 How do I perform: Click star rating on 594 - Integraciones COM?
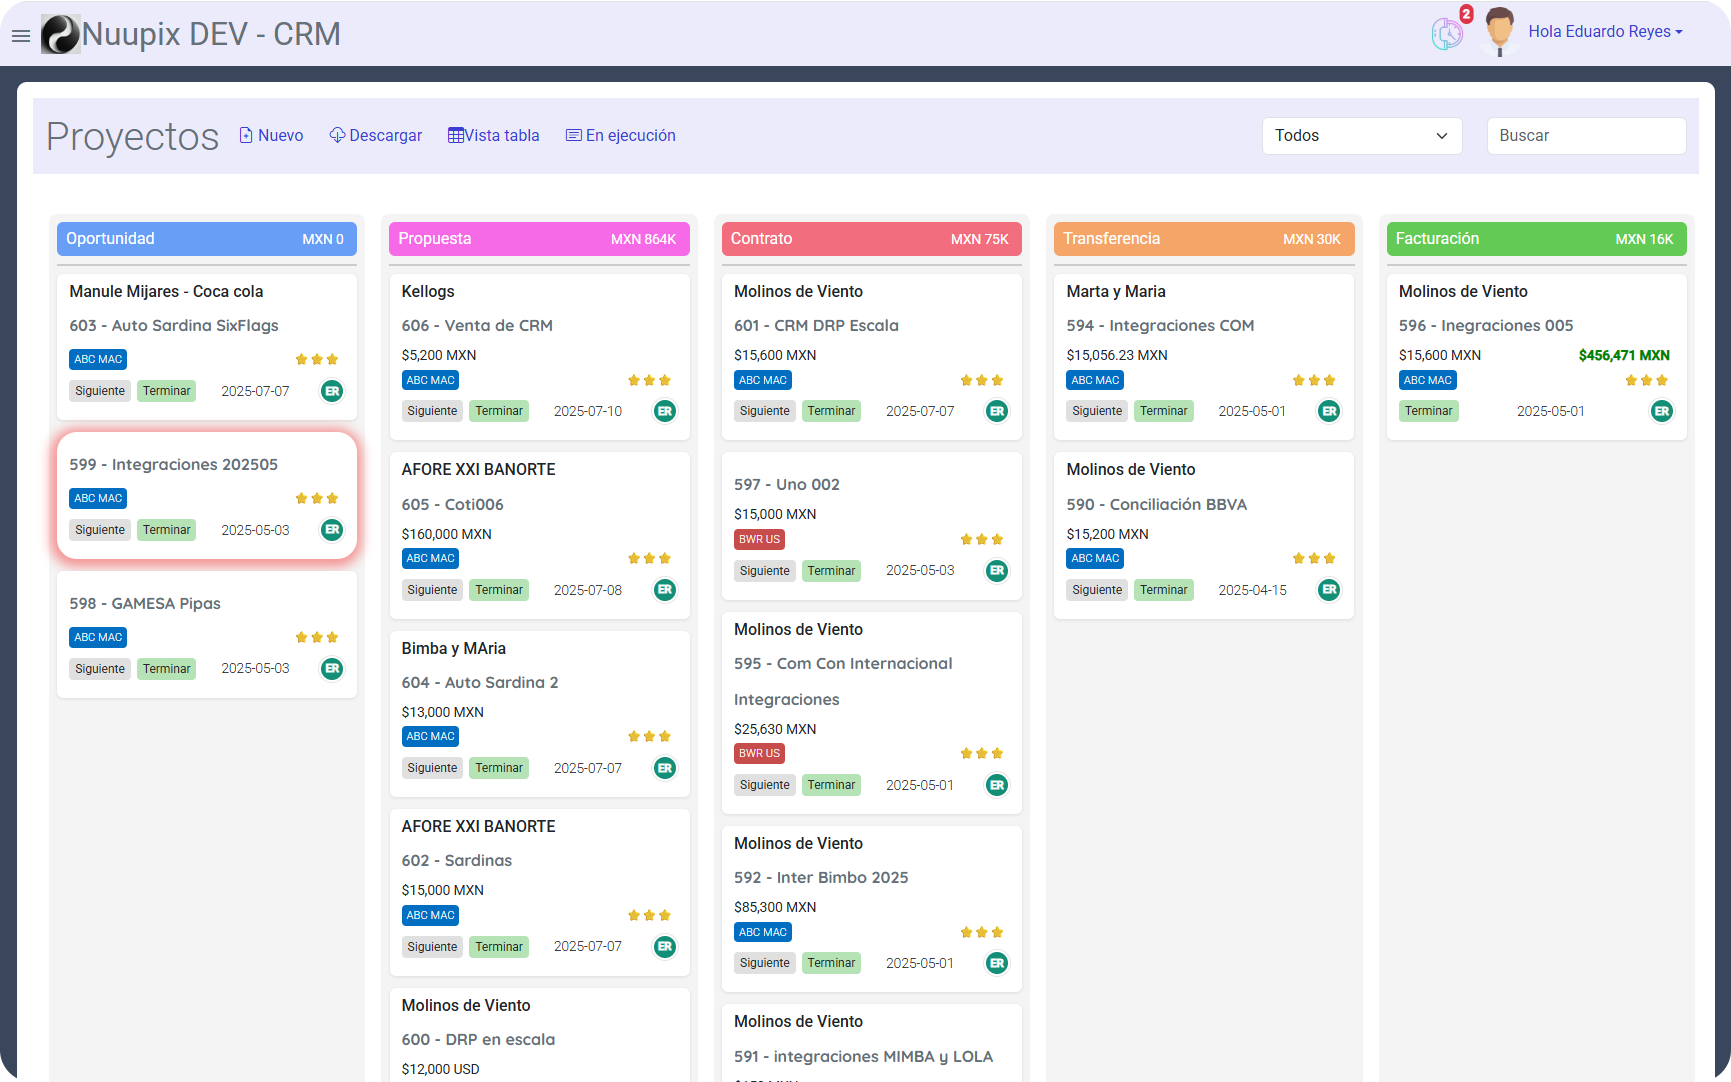pyautogui.click(x=1313, y=380)
